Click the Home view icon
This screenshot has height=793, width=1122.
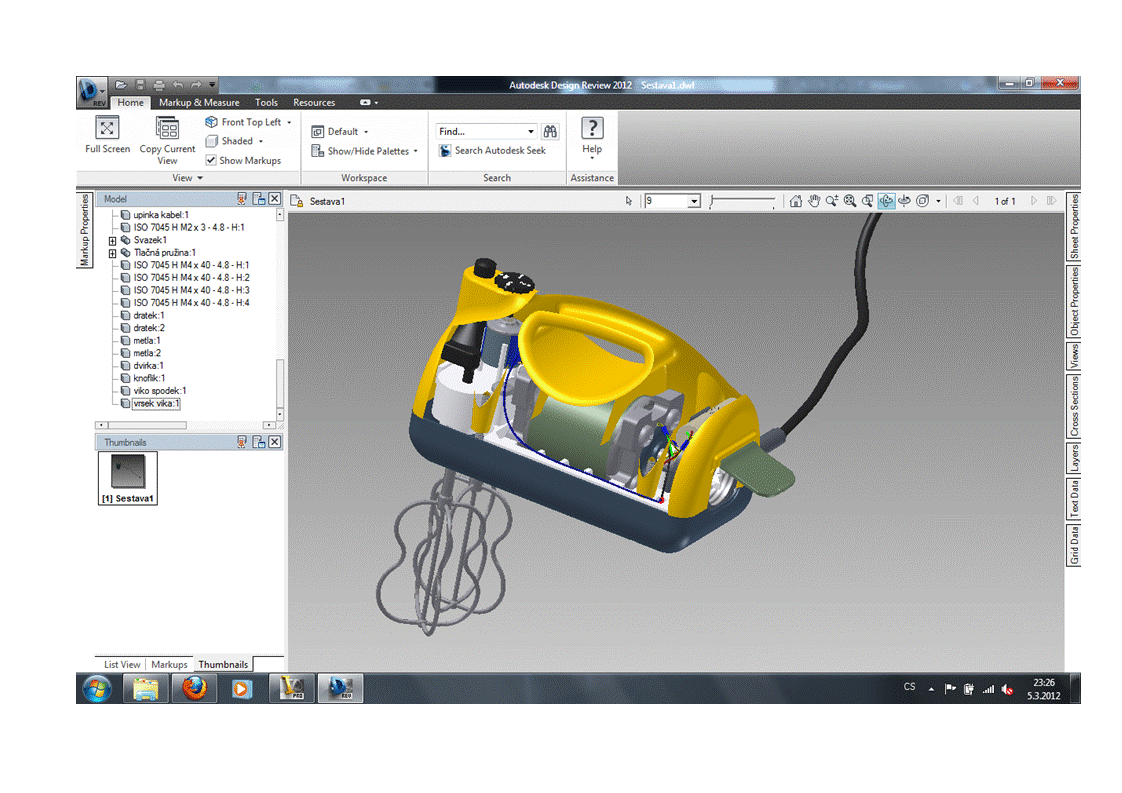tap(796, 201)
